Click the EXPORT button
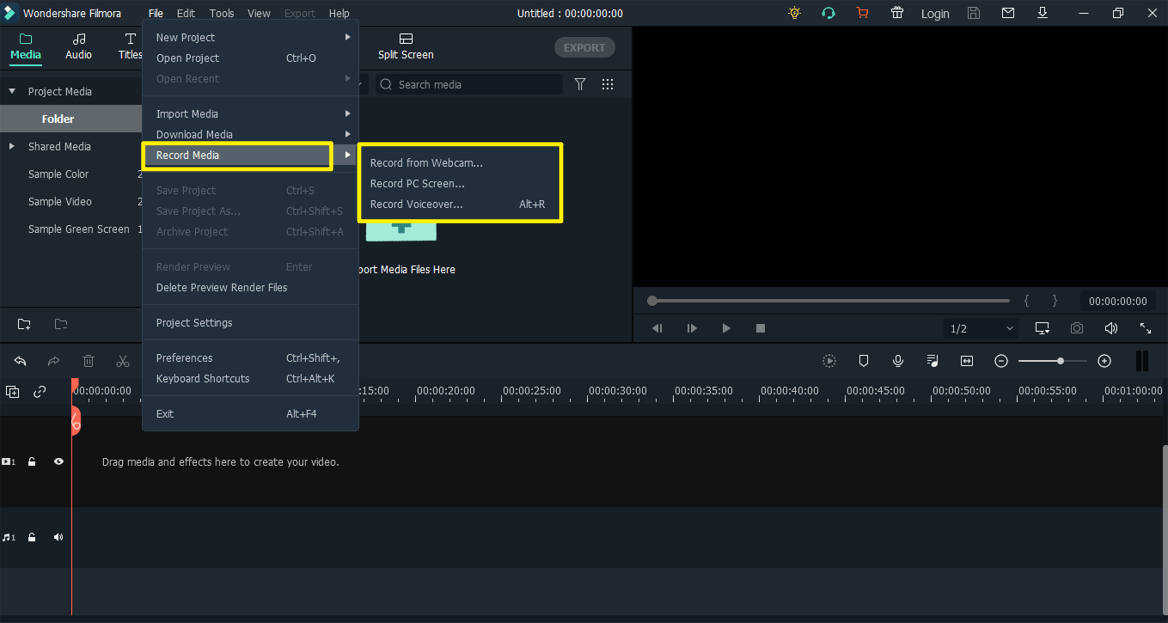 (584, 48)
